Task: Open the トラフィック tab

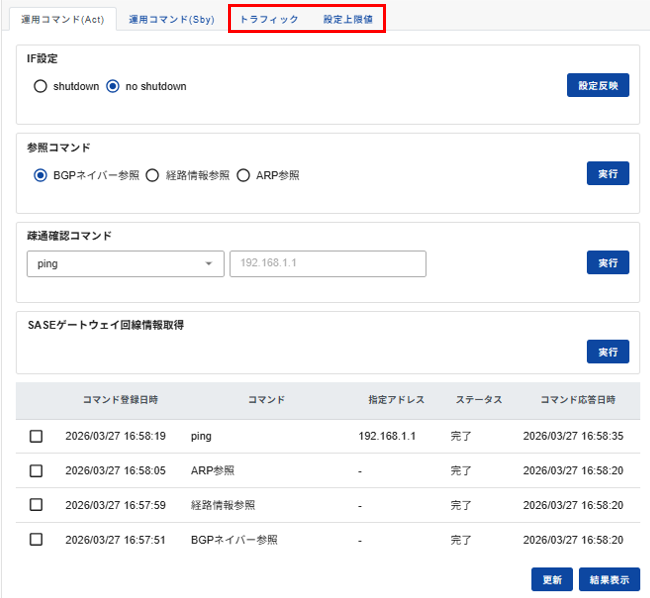Action: click(268, 19)
